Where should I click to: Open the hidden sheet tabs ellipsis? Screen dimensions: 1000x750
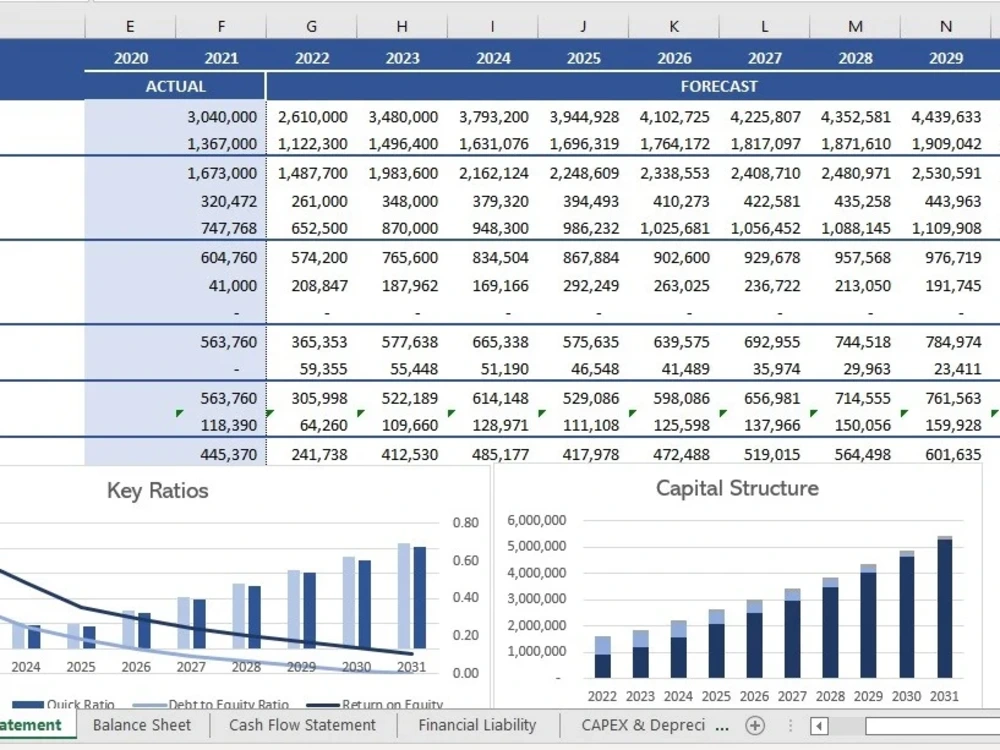(722, 726)
